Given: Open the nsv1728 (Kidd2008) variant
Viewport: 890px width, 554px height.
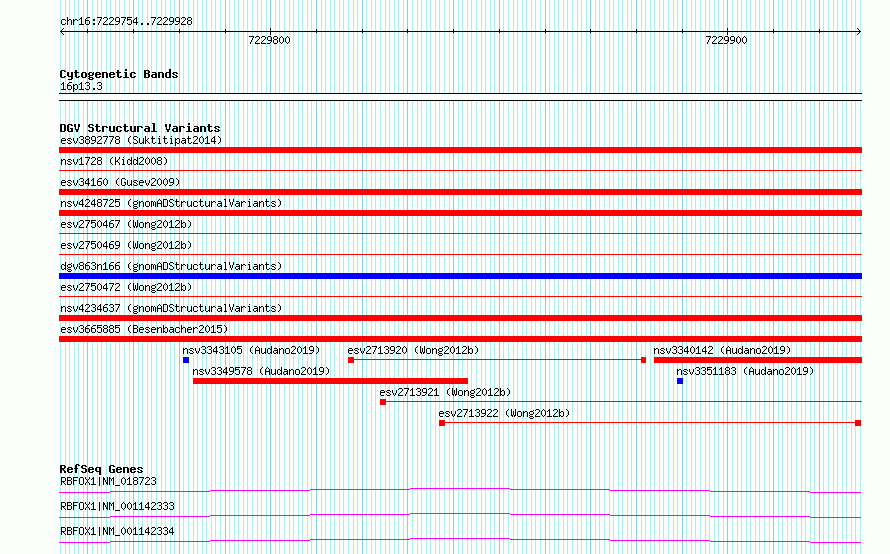Looking at the screenshot, I should [114, 161].
